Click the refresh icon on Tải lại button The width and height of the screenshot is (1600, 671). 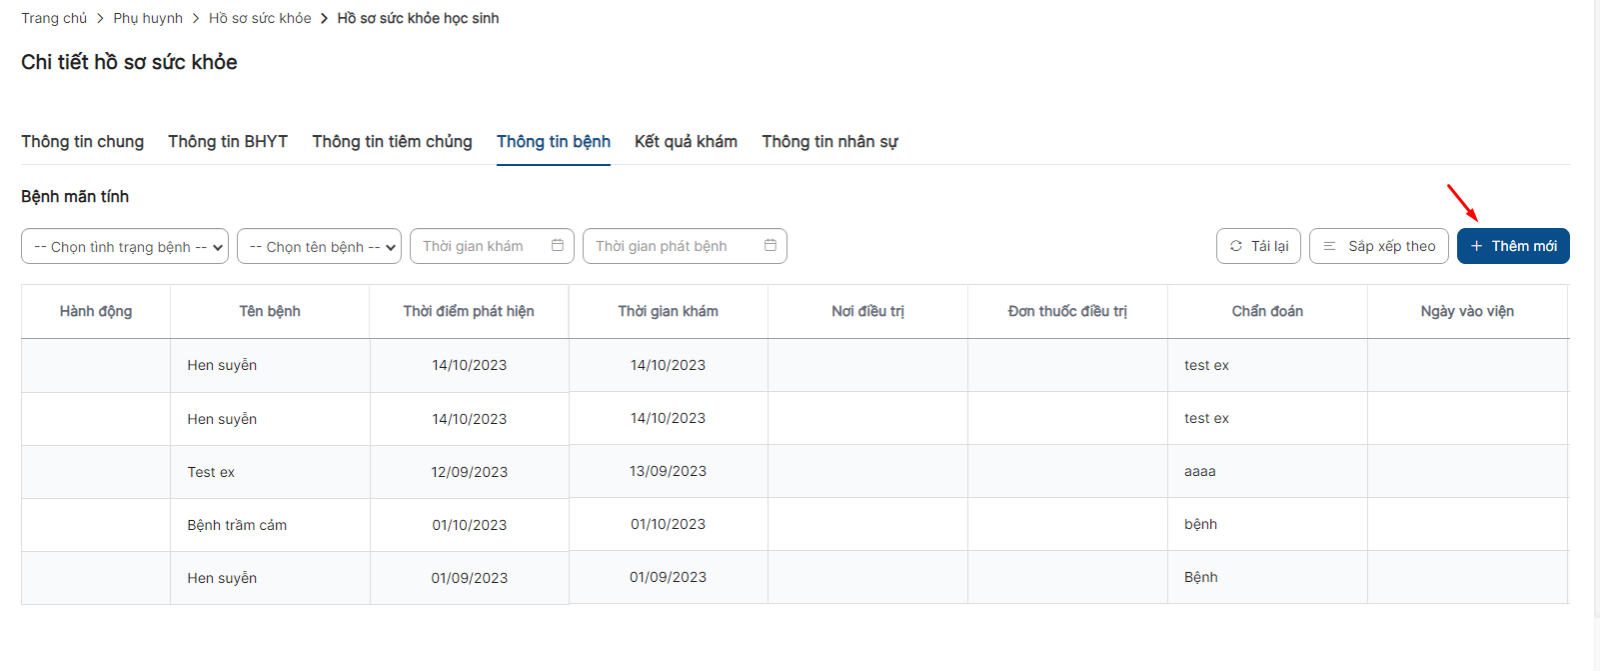(x=1236, y=246)
